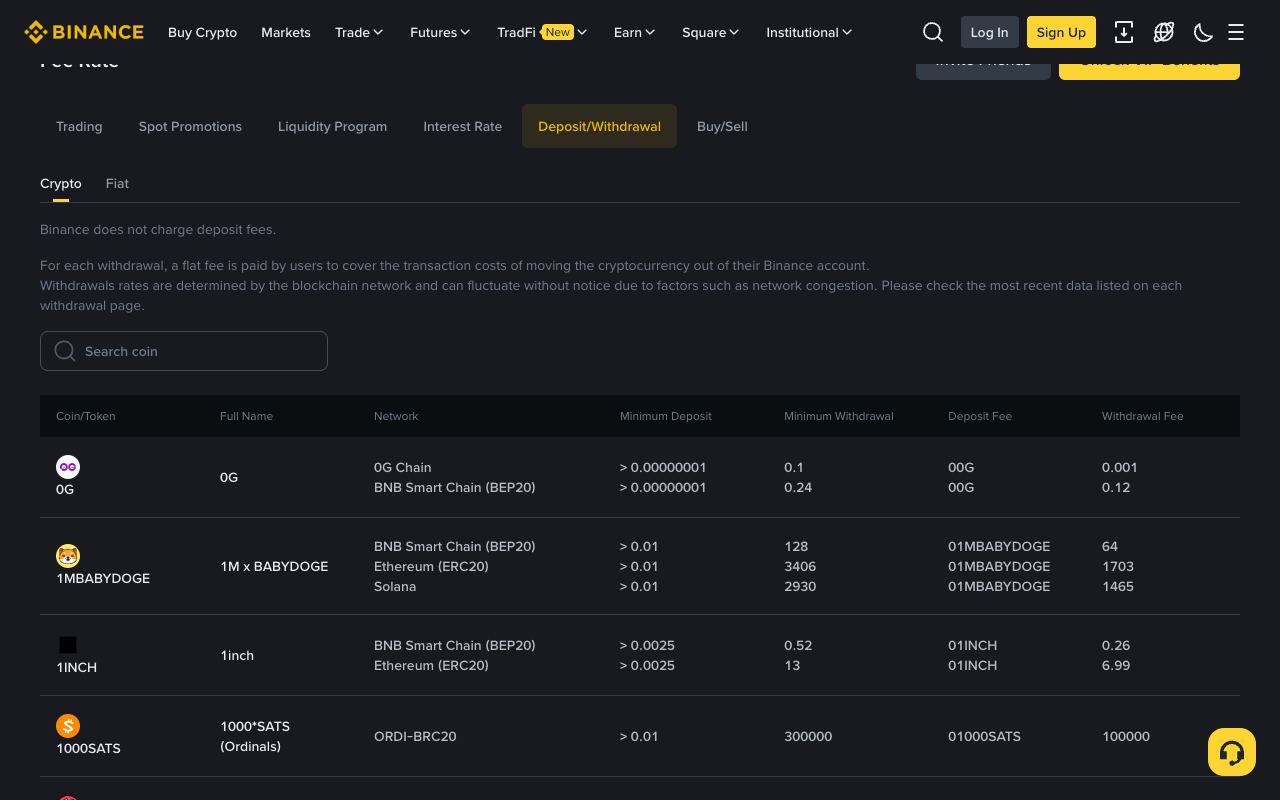Image resolution: width=1280 pixels, height=800 pixels.
Task: Switch to the Interest Rate tab
Action: pos(463,126)
